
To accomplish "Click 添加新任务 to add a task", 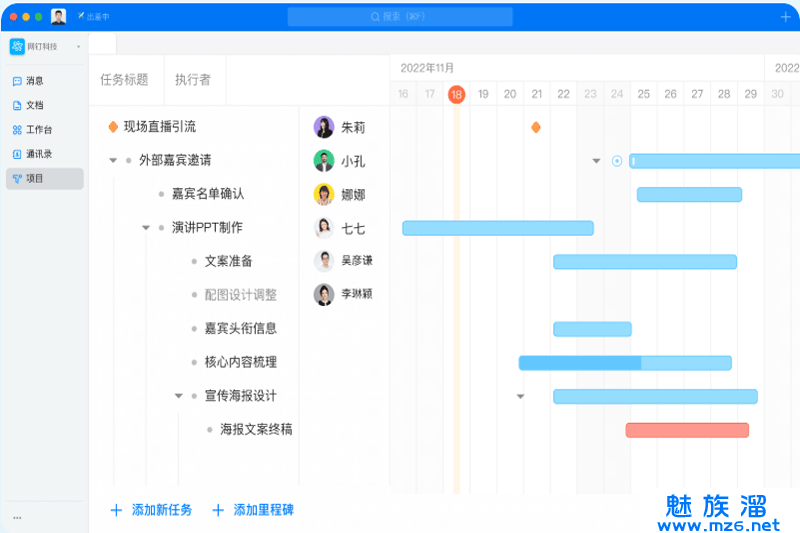I will (x=151, y=510).
